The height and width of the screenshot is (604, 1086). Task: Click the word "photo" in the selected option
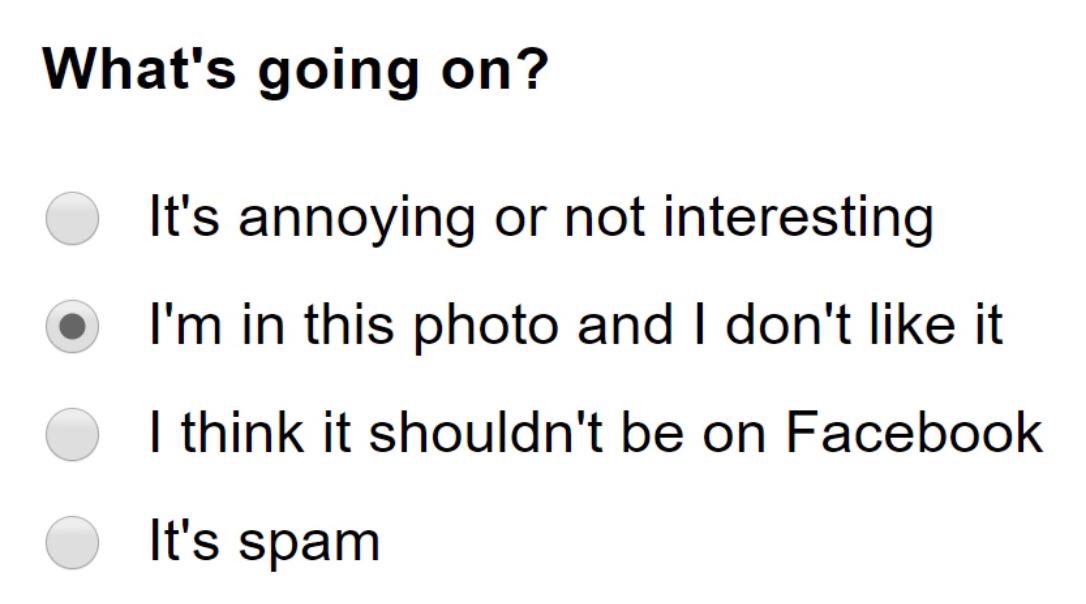tap(486, 328)
